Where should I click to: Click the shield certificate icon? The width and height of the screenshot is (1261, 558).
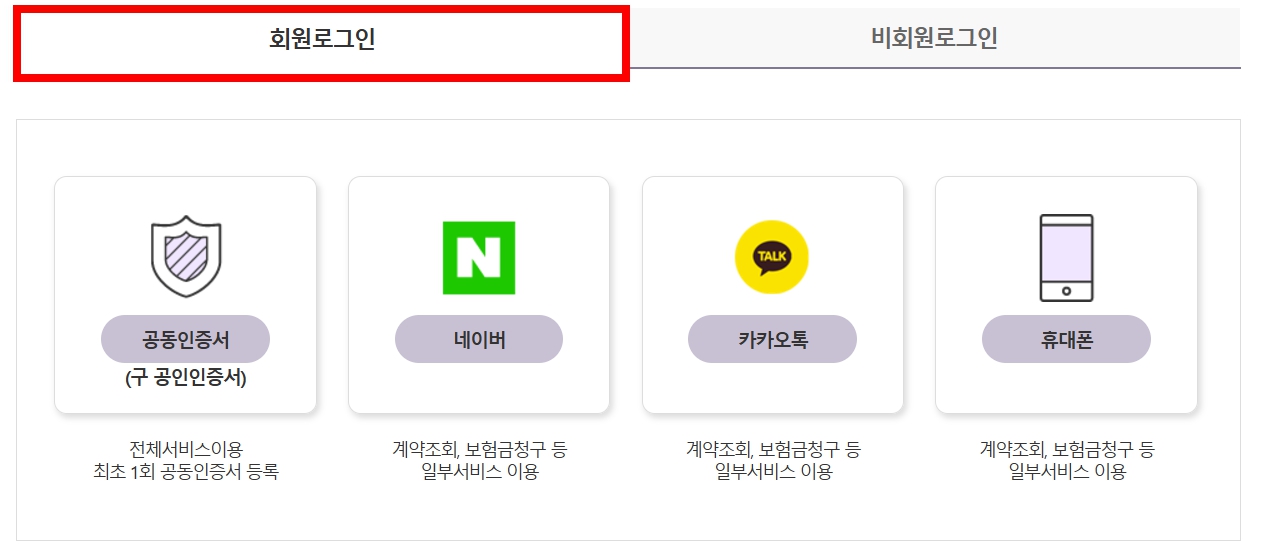pos(186,256)
